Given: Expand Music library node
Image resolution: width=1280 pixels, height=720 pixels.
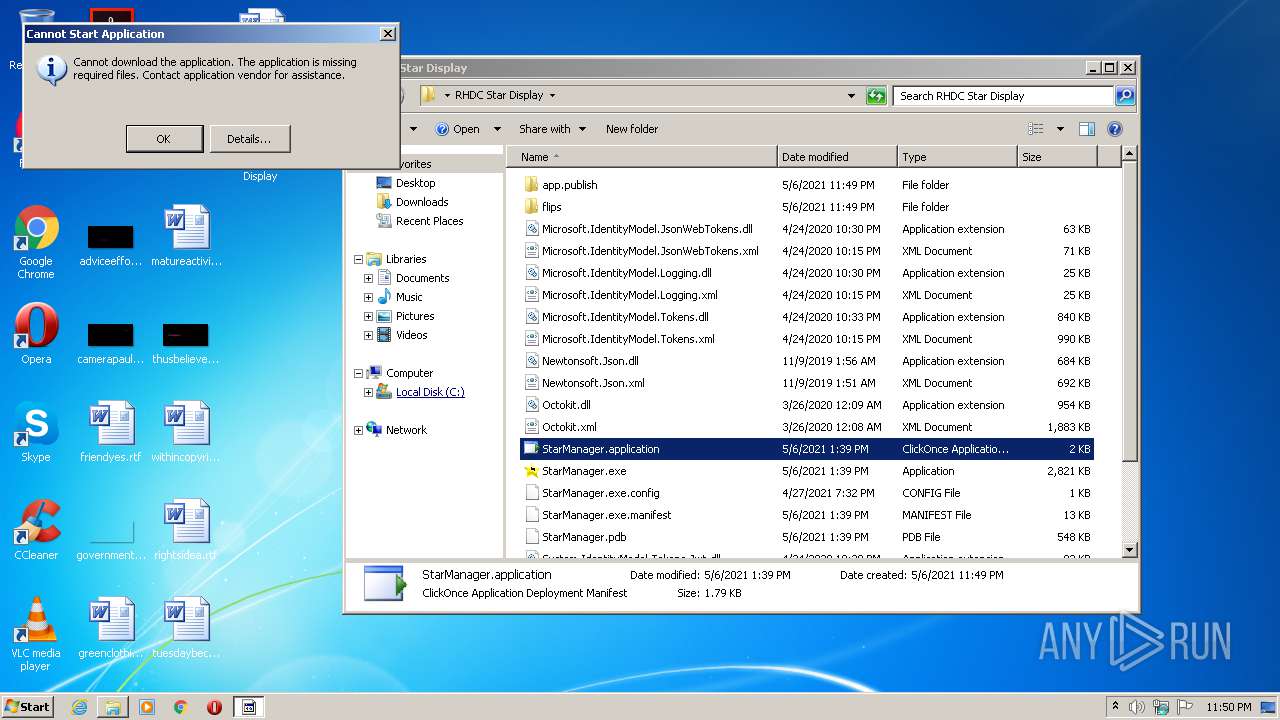Looking at the screenshot, I should (x=368, y=297).
